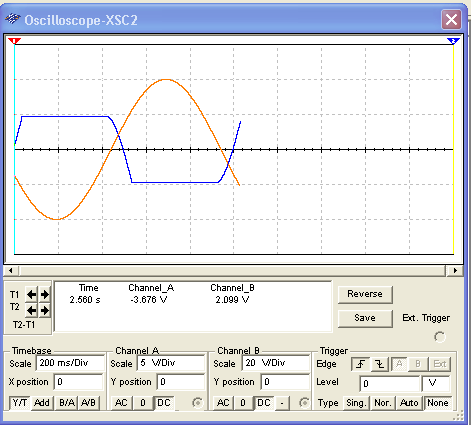The height and width of the screenshot is (425, 471).
Task: Select Ext. Trigger radio terminal
Action: [440, 337]
